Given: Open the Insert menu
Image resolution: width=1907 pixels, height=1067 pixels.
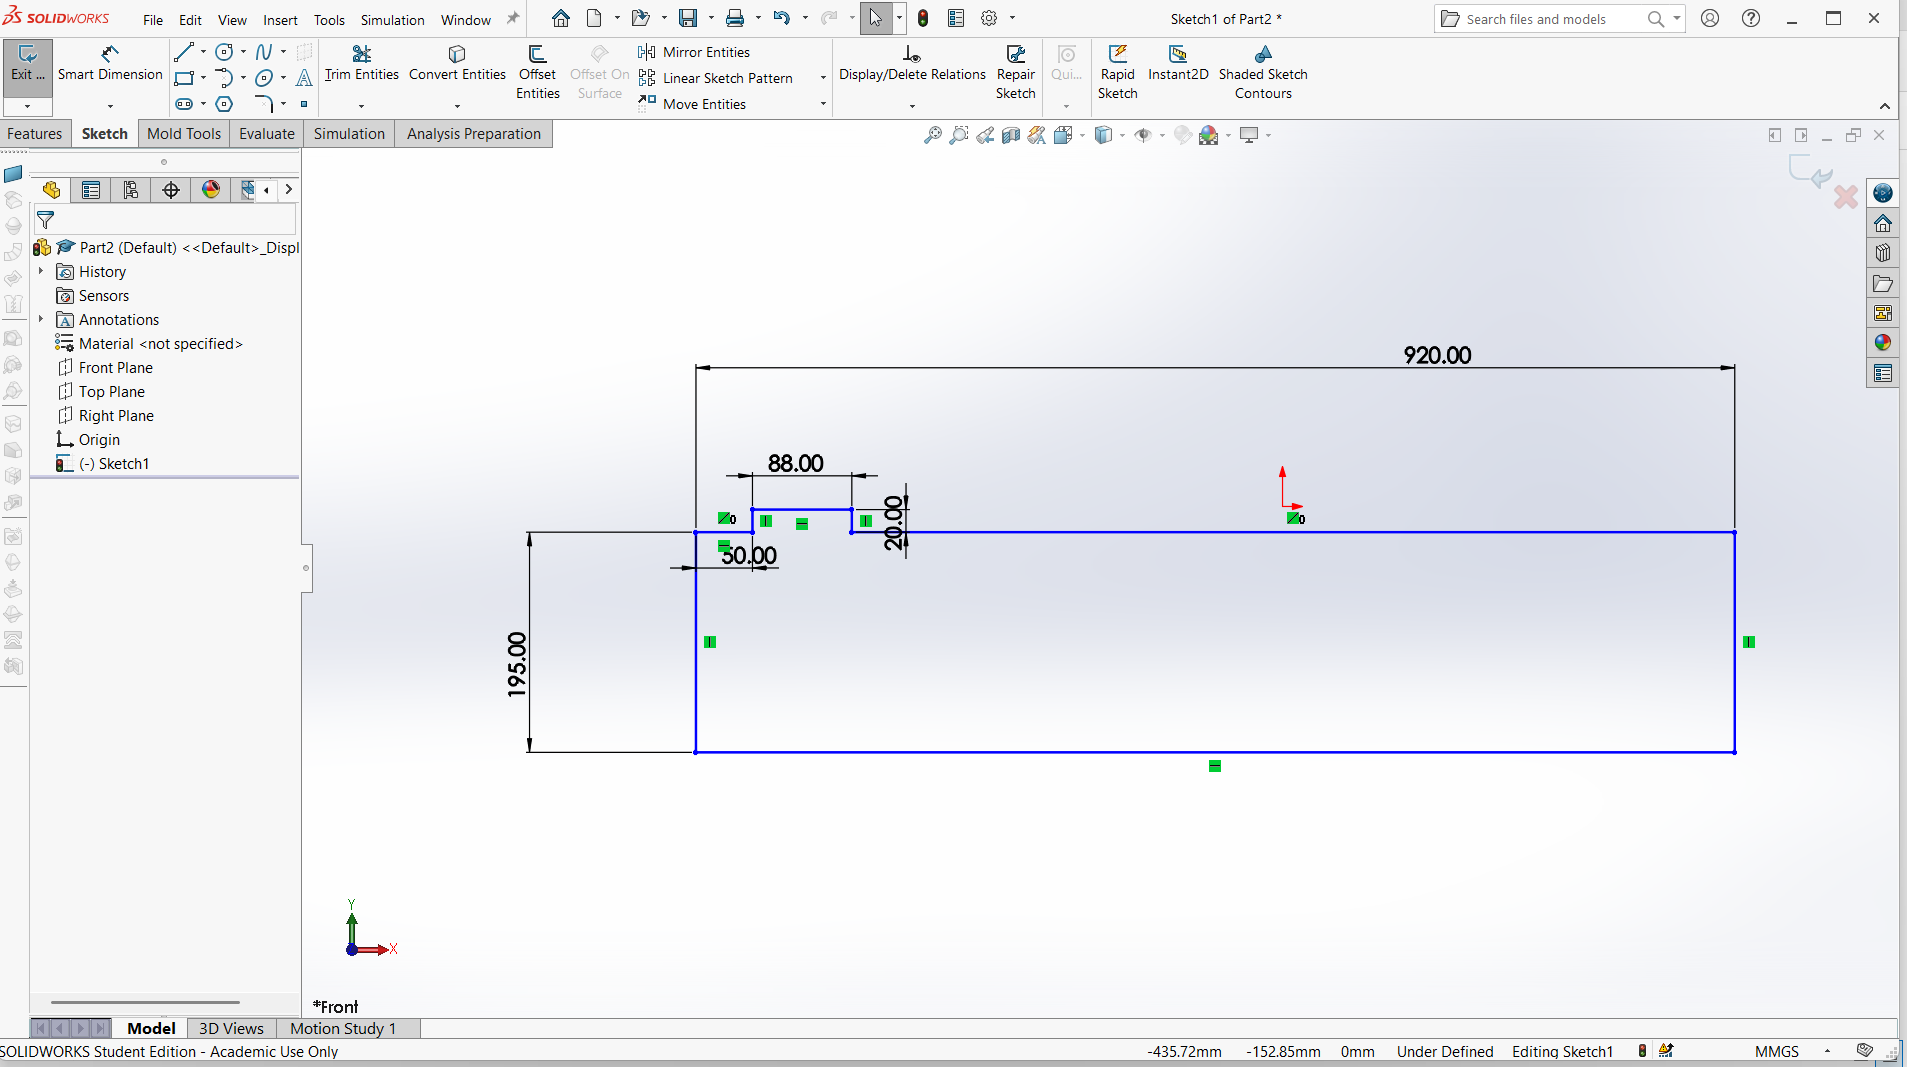Looking at the screenshot, I should (x=280, y=19).
